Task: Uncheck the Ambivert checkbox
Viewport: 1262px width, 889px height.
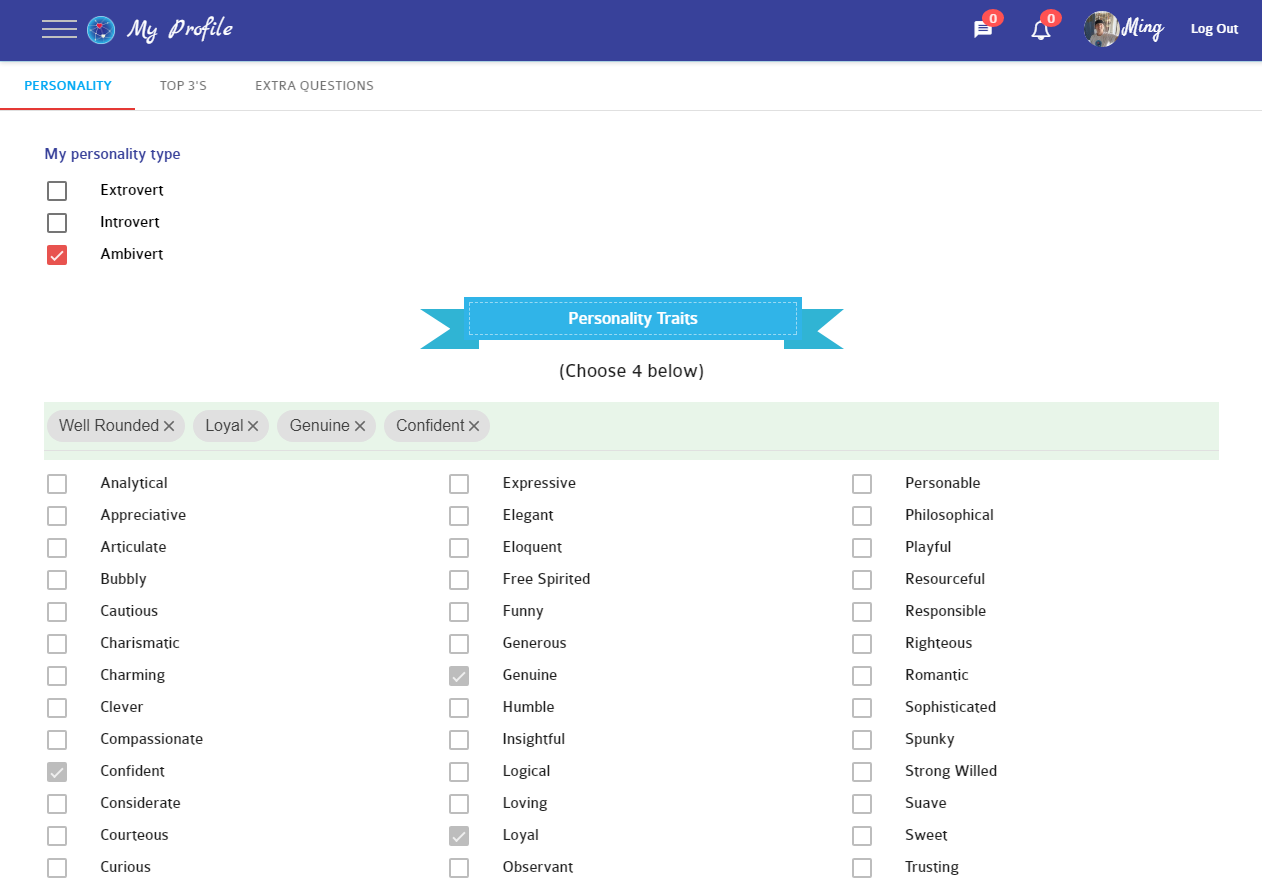Action: point(57,255)
